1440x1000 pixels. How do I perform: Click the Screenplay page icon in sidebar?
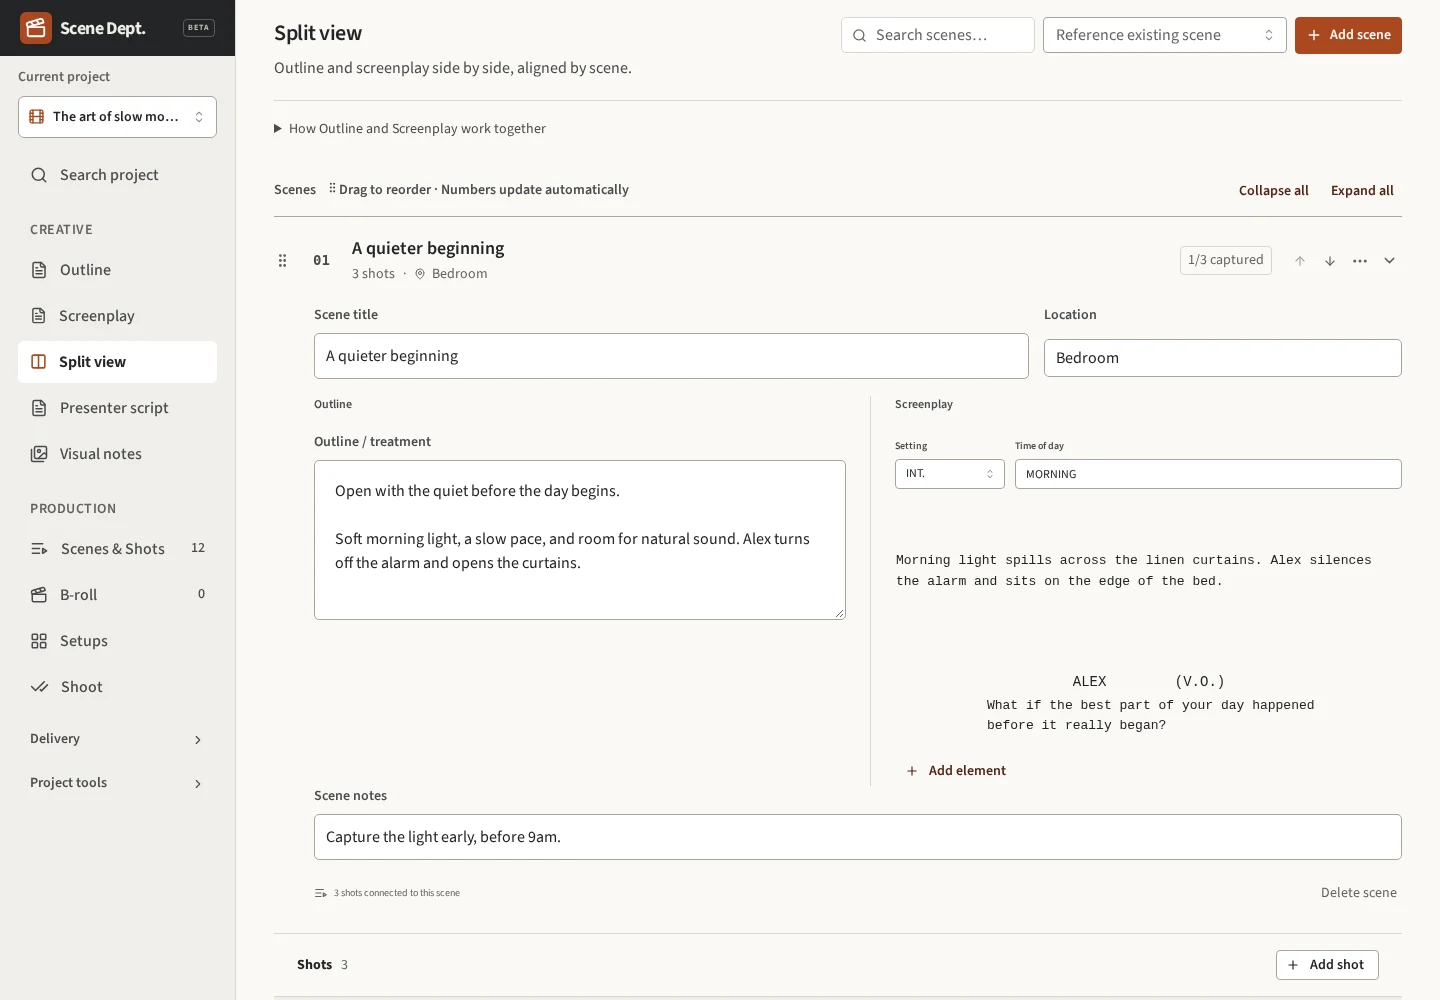coord(39,316)
